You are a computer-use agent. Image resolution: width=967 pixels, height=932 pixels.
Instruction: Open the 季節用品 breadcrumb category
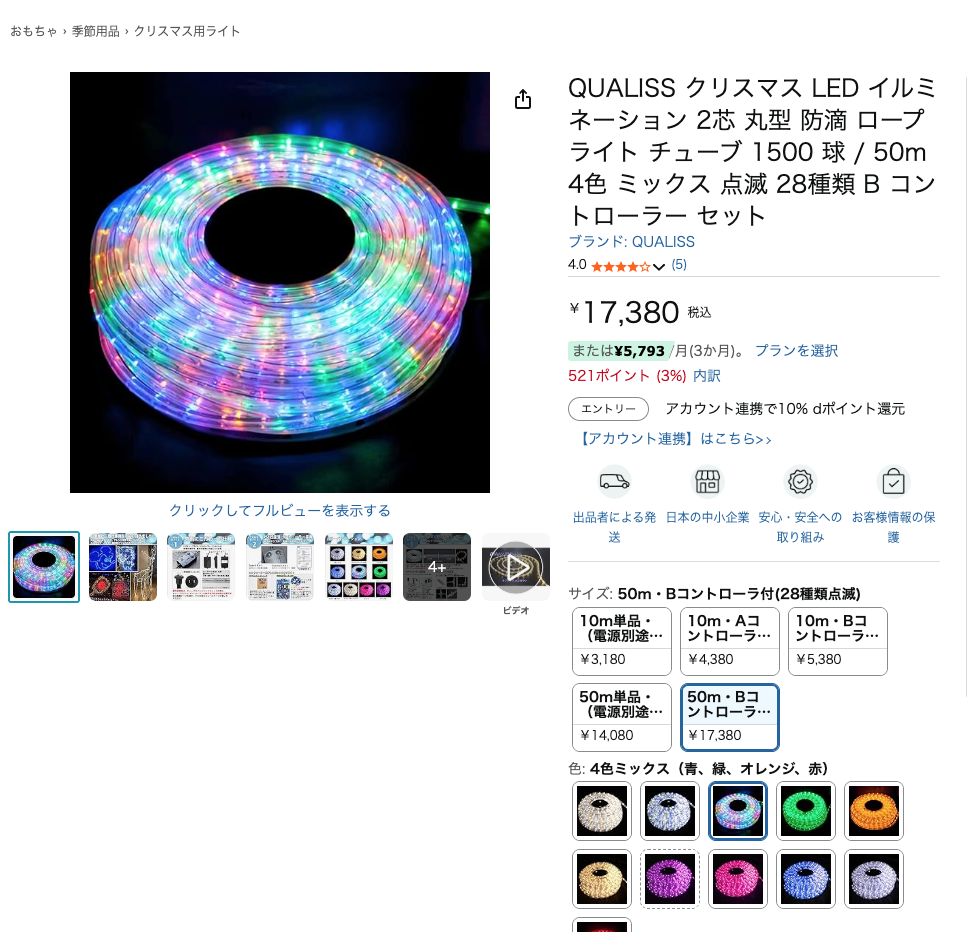click(96, 31)
